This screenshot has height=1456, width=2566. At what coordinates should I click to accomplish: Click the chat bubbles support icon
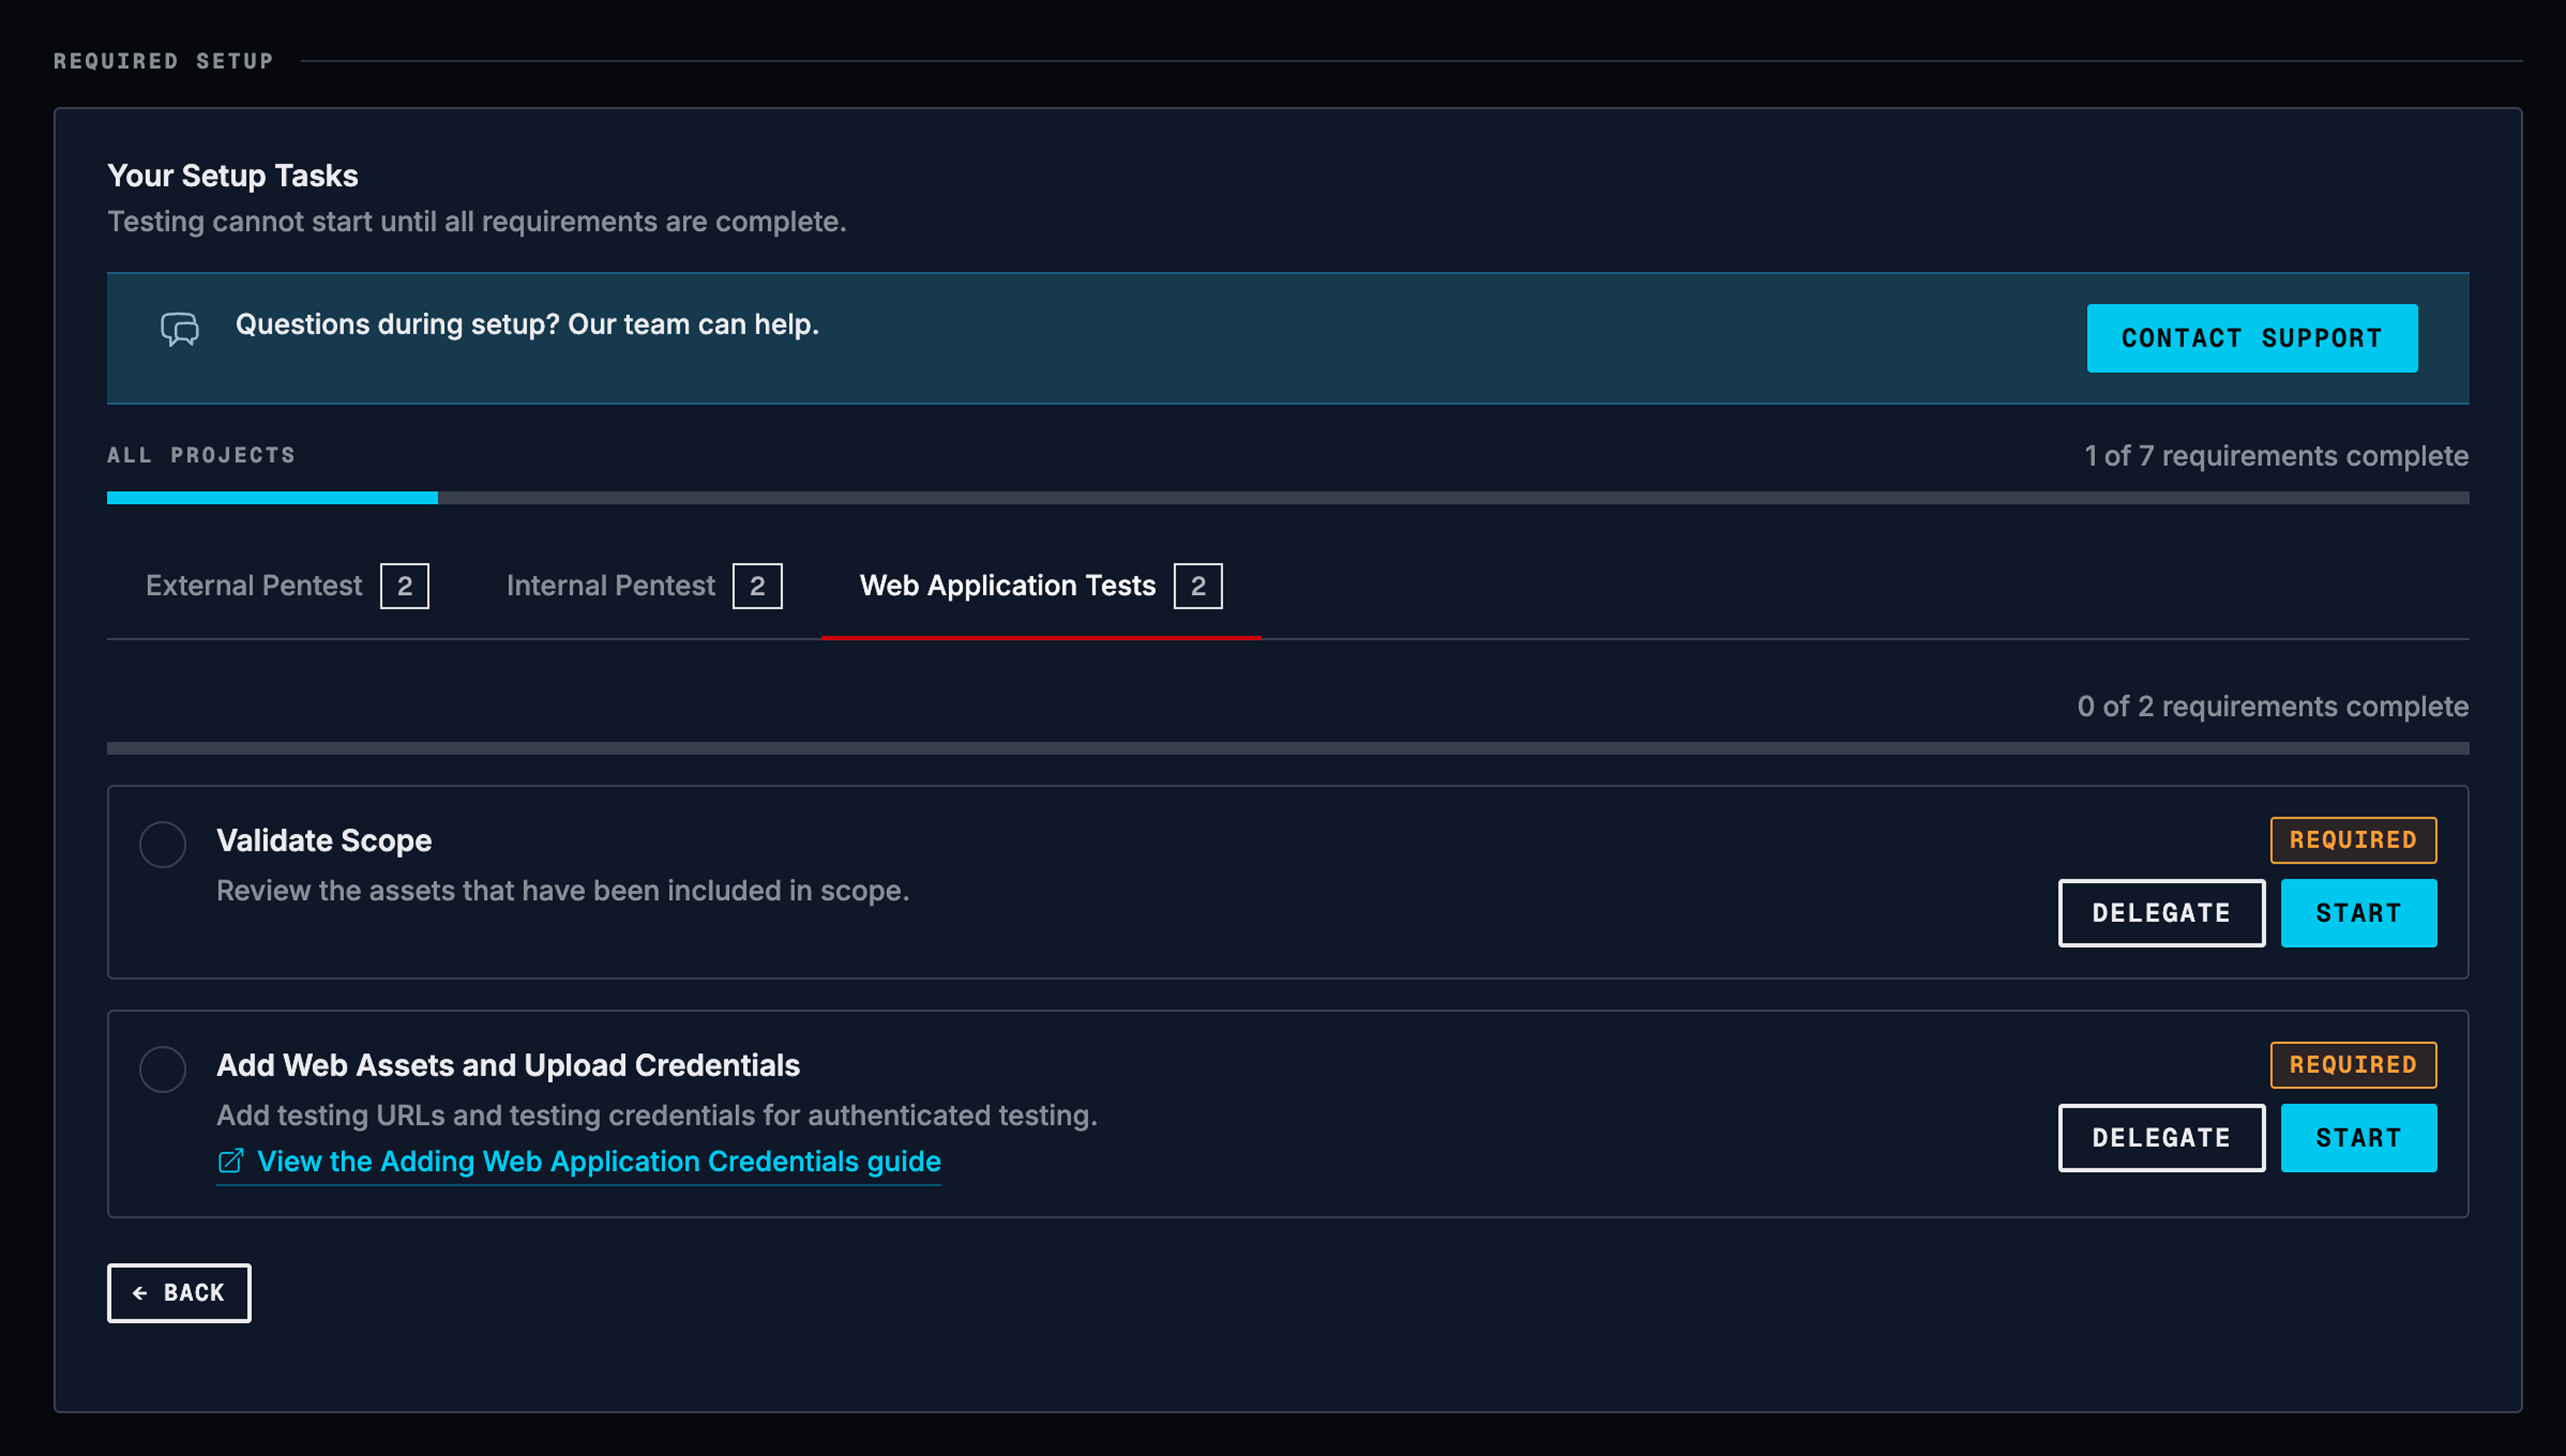[180, 329]
